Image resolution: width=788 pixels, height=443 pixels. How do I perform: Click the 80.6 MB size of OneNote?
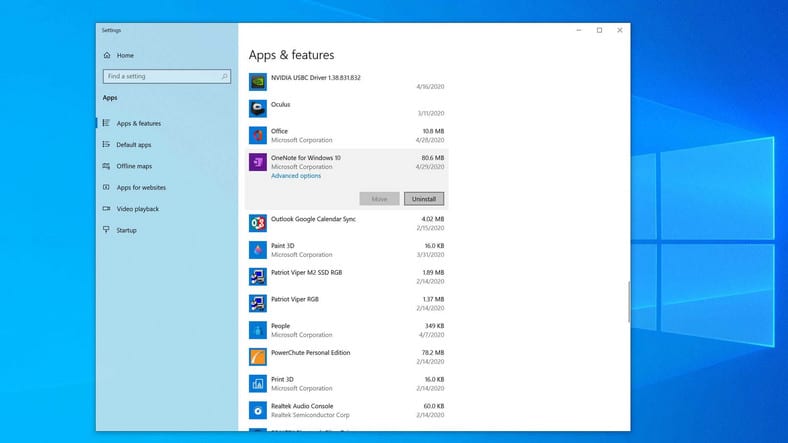(x=433, y=158)
